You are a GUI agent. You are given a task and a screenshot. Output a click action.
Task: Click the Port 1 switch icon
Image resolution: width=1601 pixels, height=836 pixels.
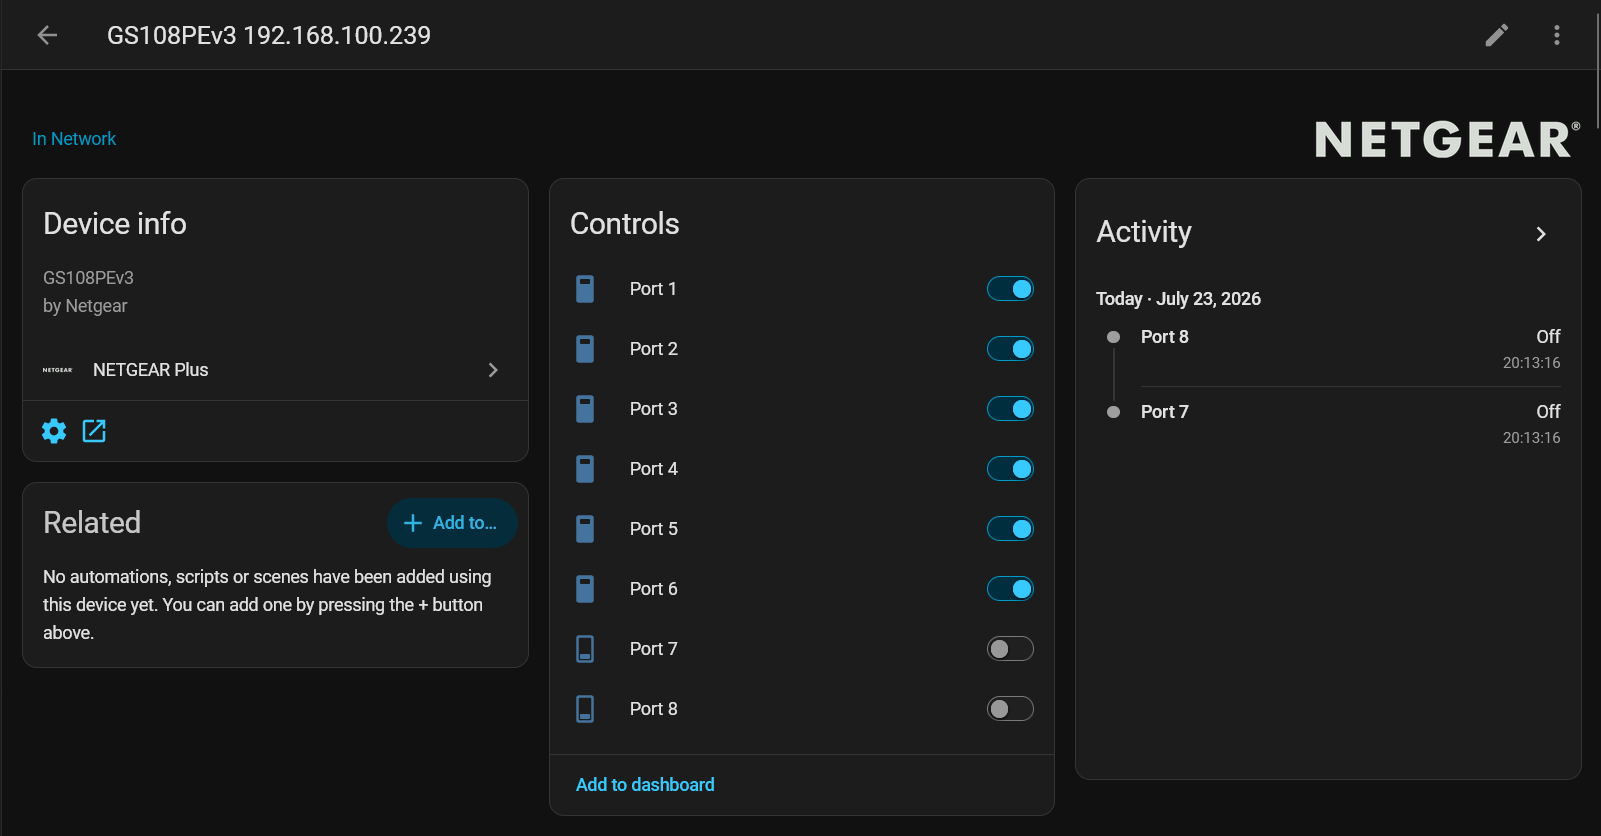pyautogui.click(x=585, y=289)
